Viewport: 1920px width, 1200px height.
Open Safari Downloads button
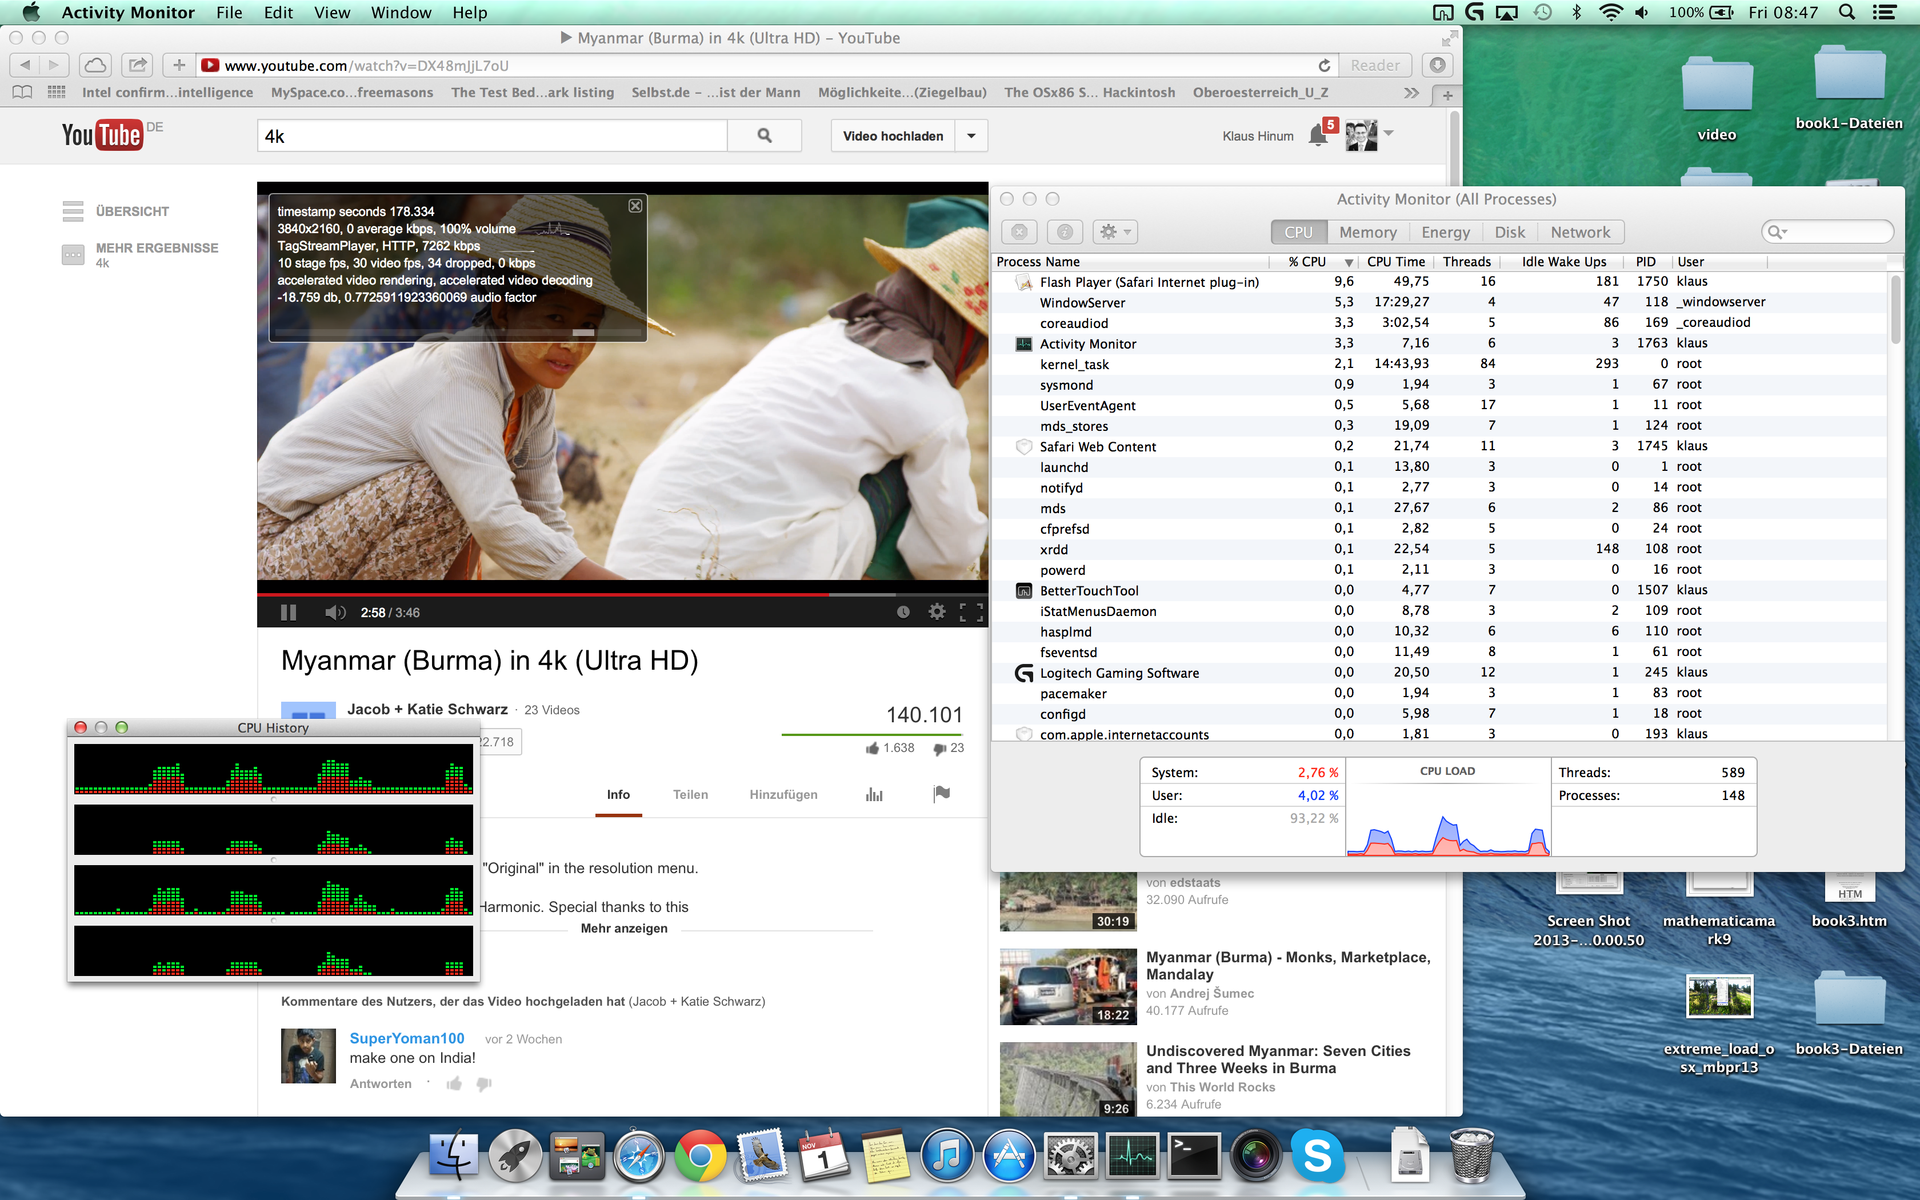tap(1437, 65)
